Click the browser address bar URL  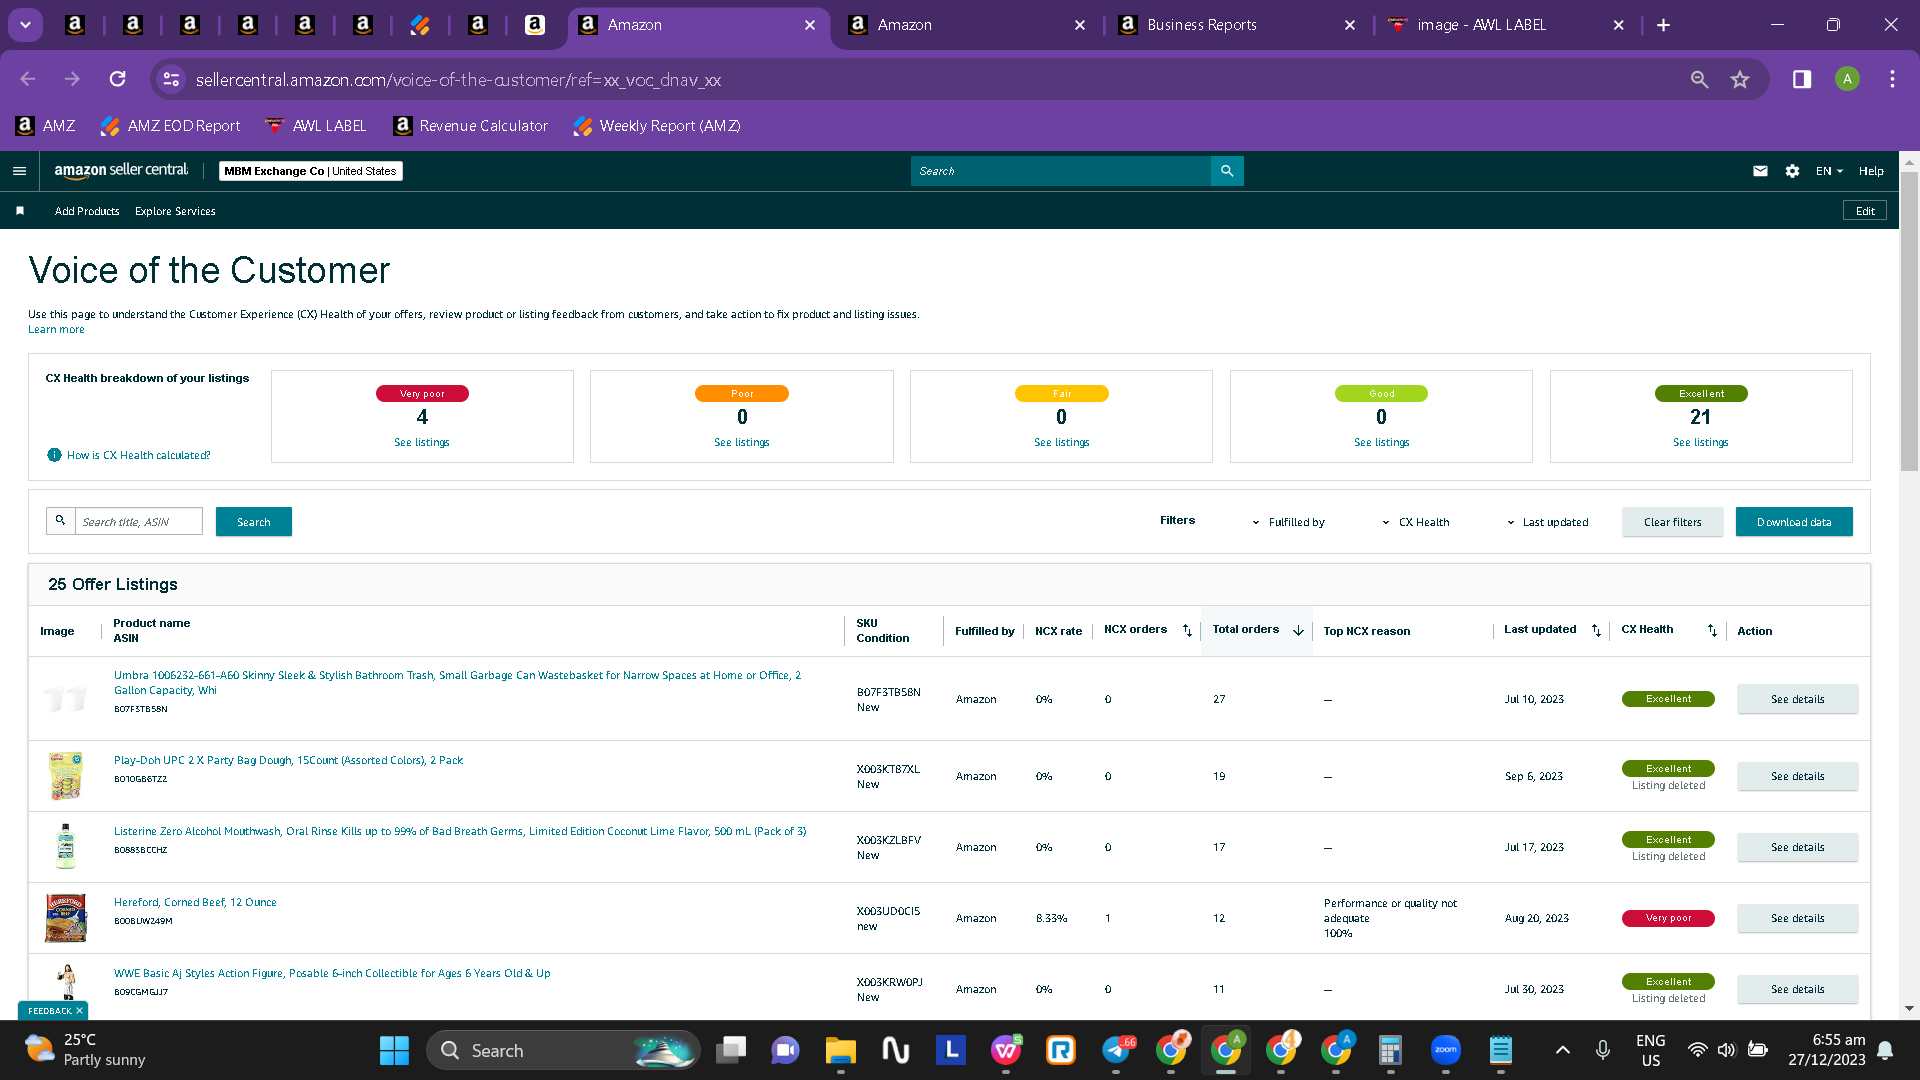click(x=458, y=80)
